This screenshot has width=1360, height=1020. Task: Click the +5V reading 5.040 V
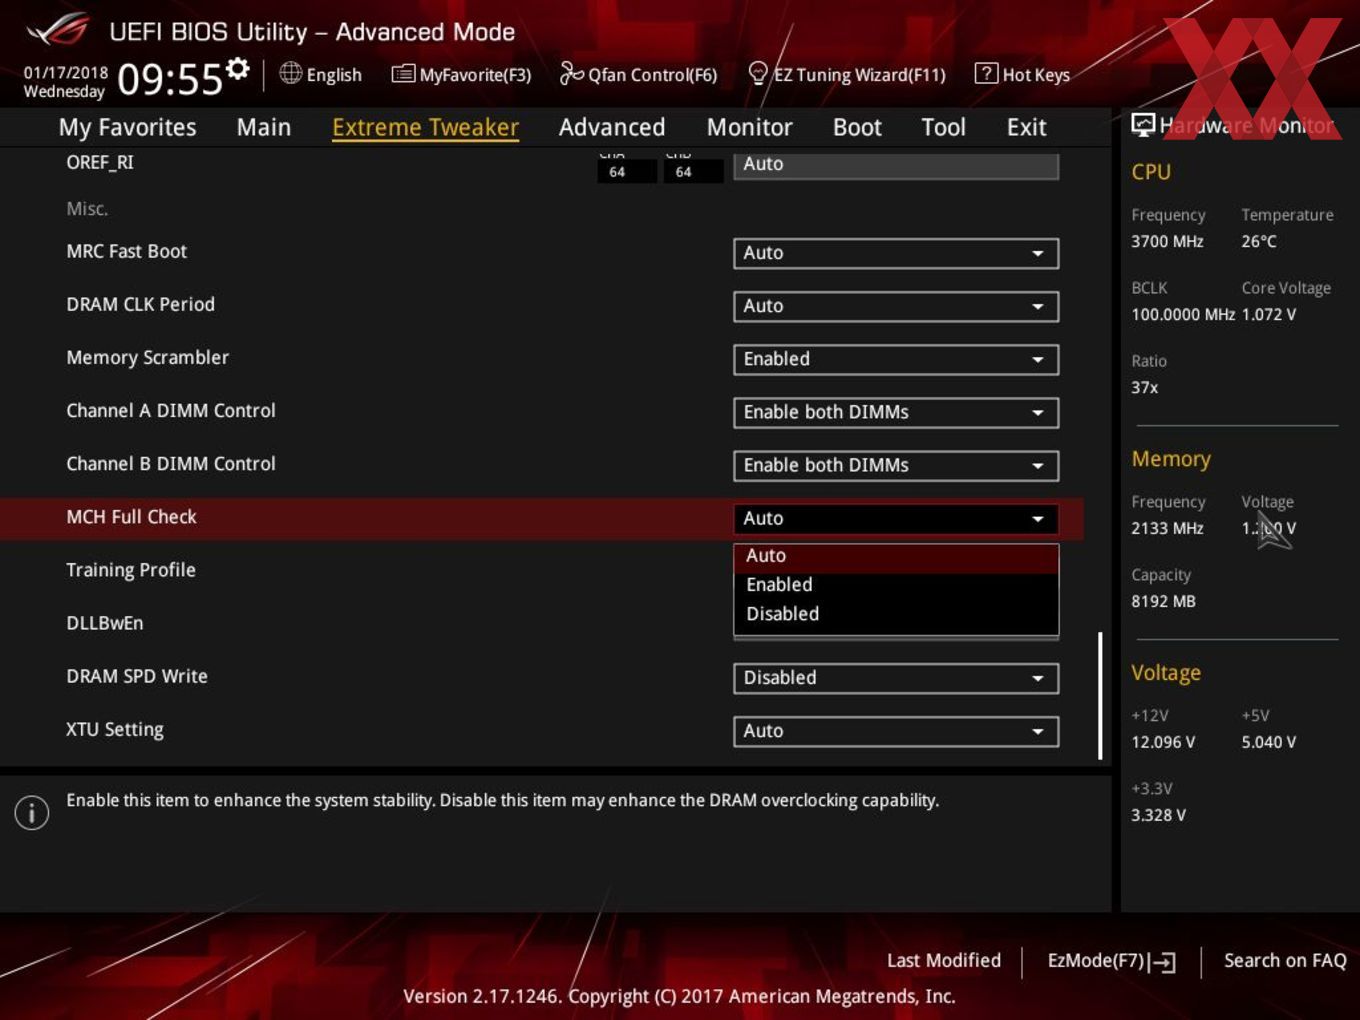pos(1269,742)
